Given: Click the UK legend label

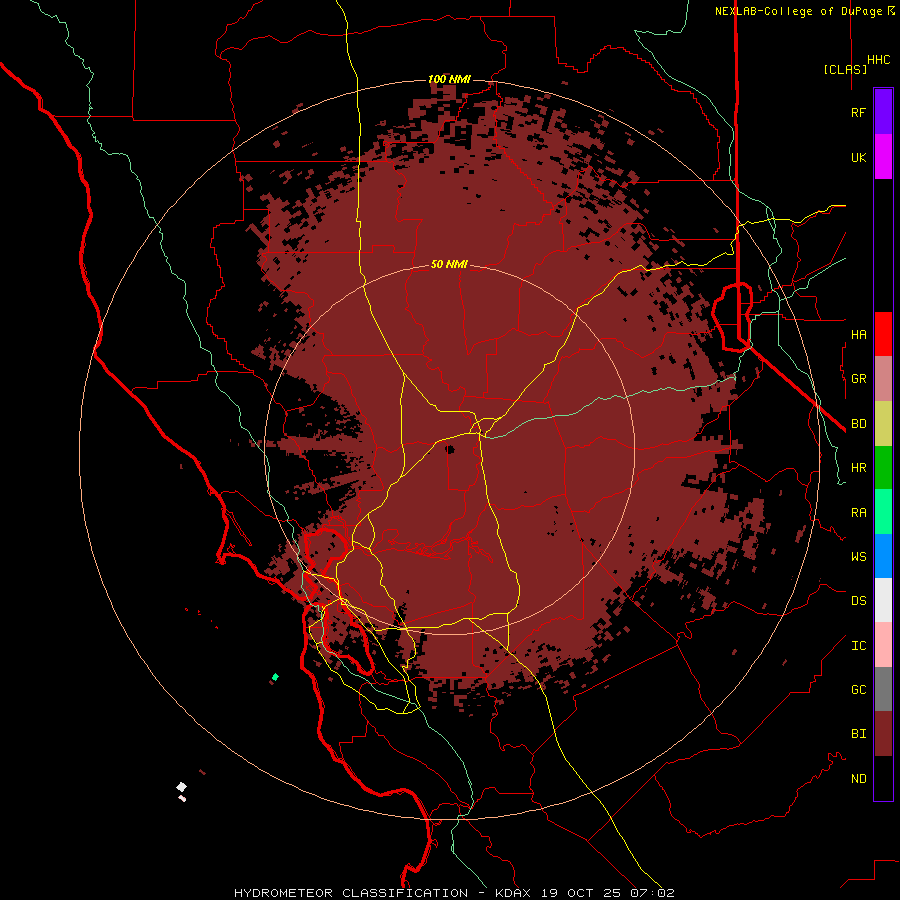Looking at the screenshot, I should point(858,157).
